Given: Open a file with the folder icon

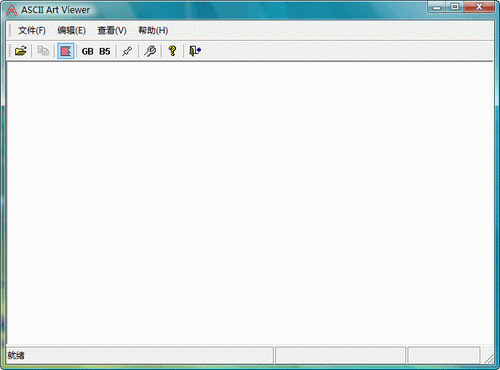Looking at the screenshot, I should (20, 51).
